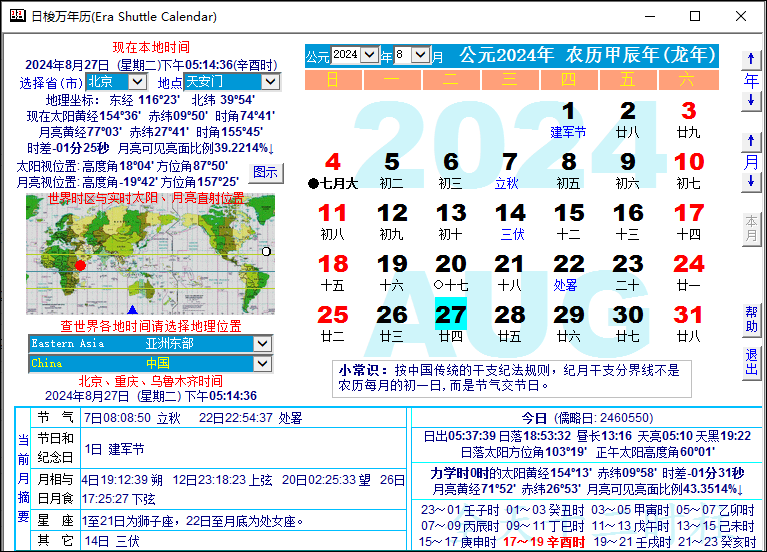Click the year up arrow button
Screen dimensions: 767x552
click(x=751, y=60)
